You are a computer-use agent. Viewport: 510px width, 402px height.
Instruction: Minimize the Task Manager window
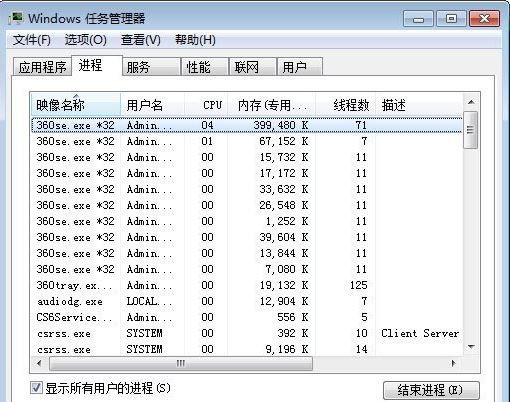[x=418, y=18]
